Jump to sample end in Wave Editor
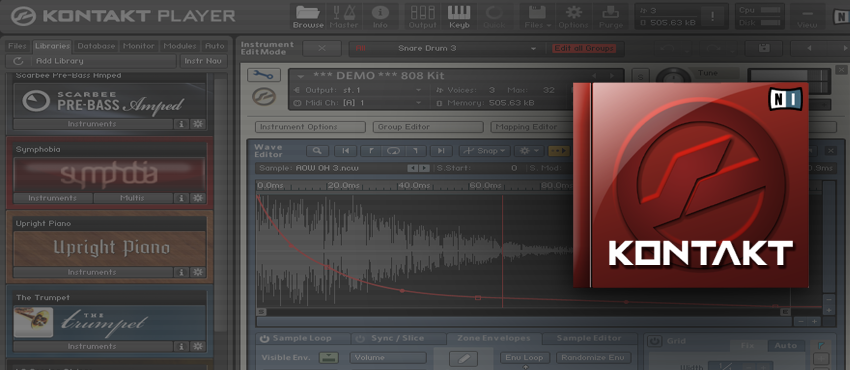 tap(441, 151)
